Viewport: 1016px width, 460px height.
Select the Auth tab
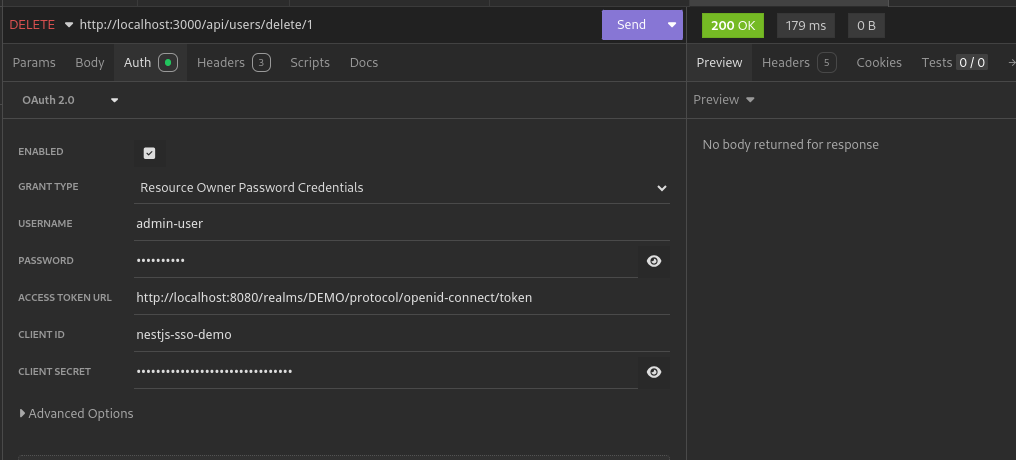click(x=150, y=63)
